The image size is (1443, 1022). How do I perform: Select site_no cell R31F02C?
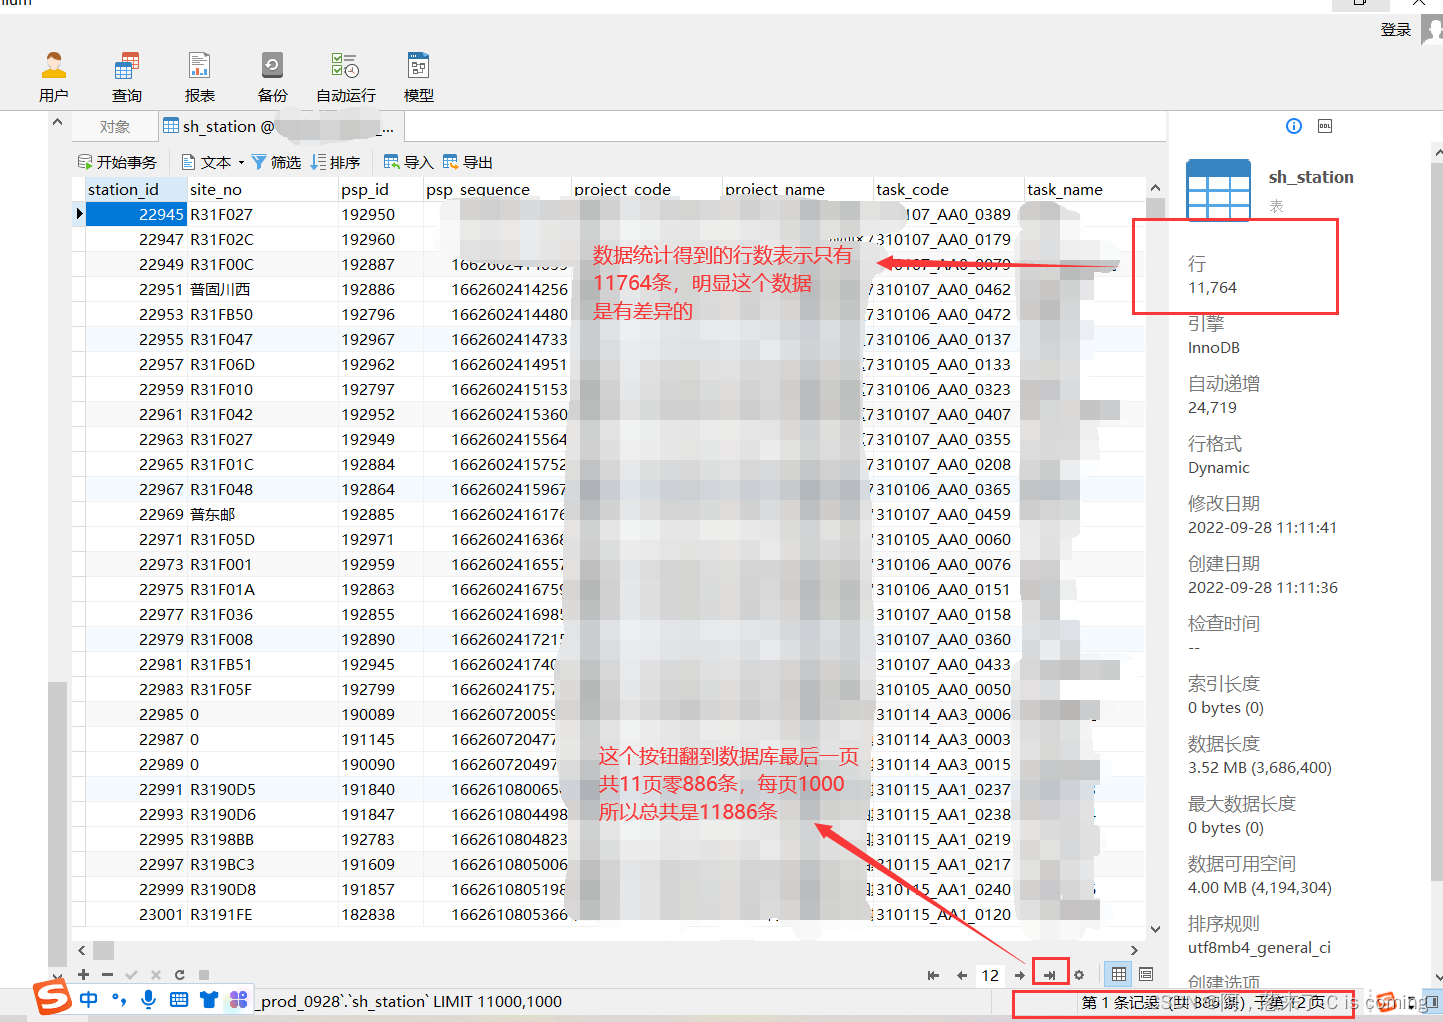click(x=262, y=239)
